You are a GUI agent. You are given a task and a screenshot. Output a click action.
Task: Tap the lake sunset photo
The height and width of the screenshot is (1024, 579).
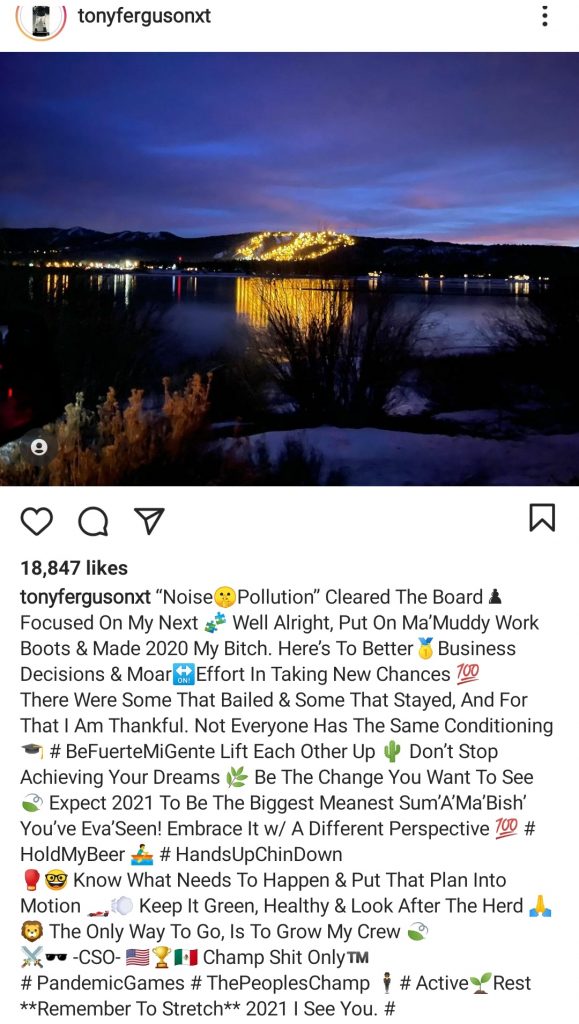(x=289, y=268)
